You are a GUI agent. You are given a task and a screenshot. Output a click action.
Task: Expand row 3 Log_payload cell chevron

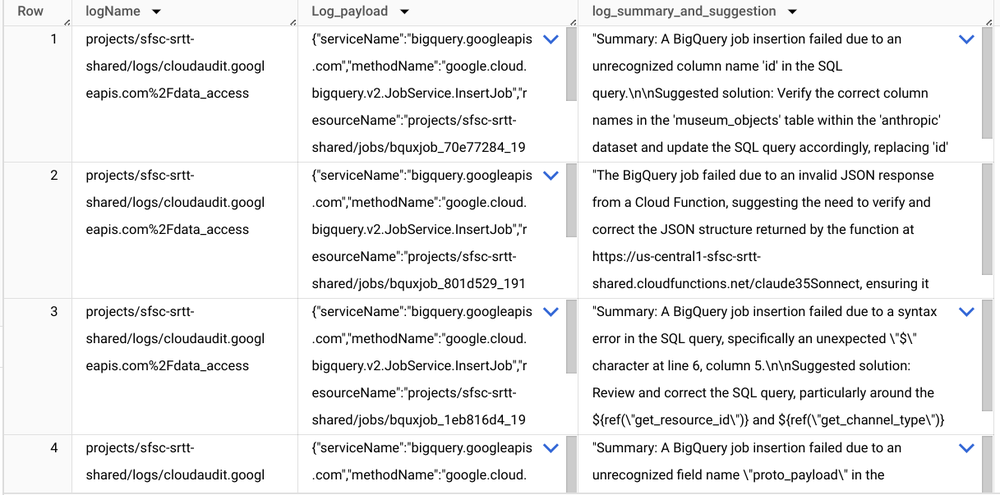(x=550, y=312)
